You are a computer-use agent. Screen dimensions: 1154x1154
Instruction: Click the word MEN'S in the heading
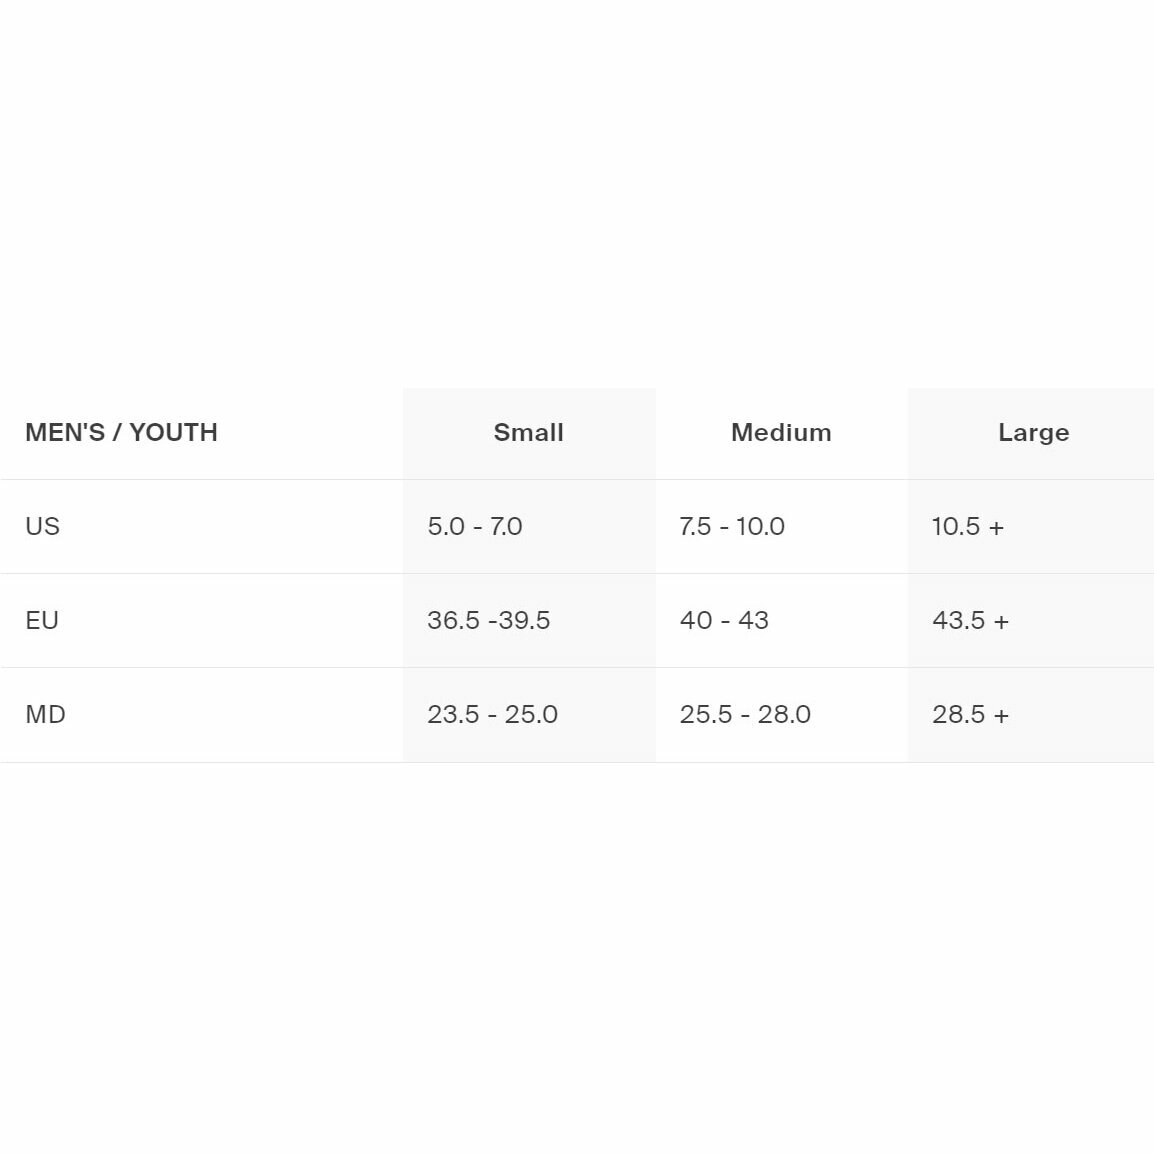click(65, 432)
